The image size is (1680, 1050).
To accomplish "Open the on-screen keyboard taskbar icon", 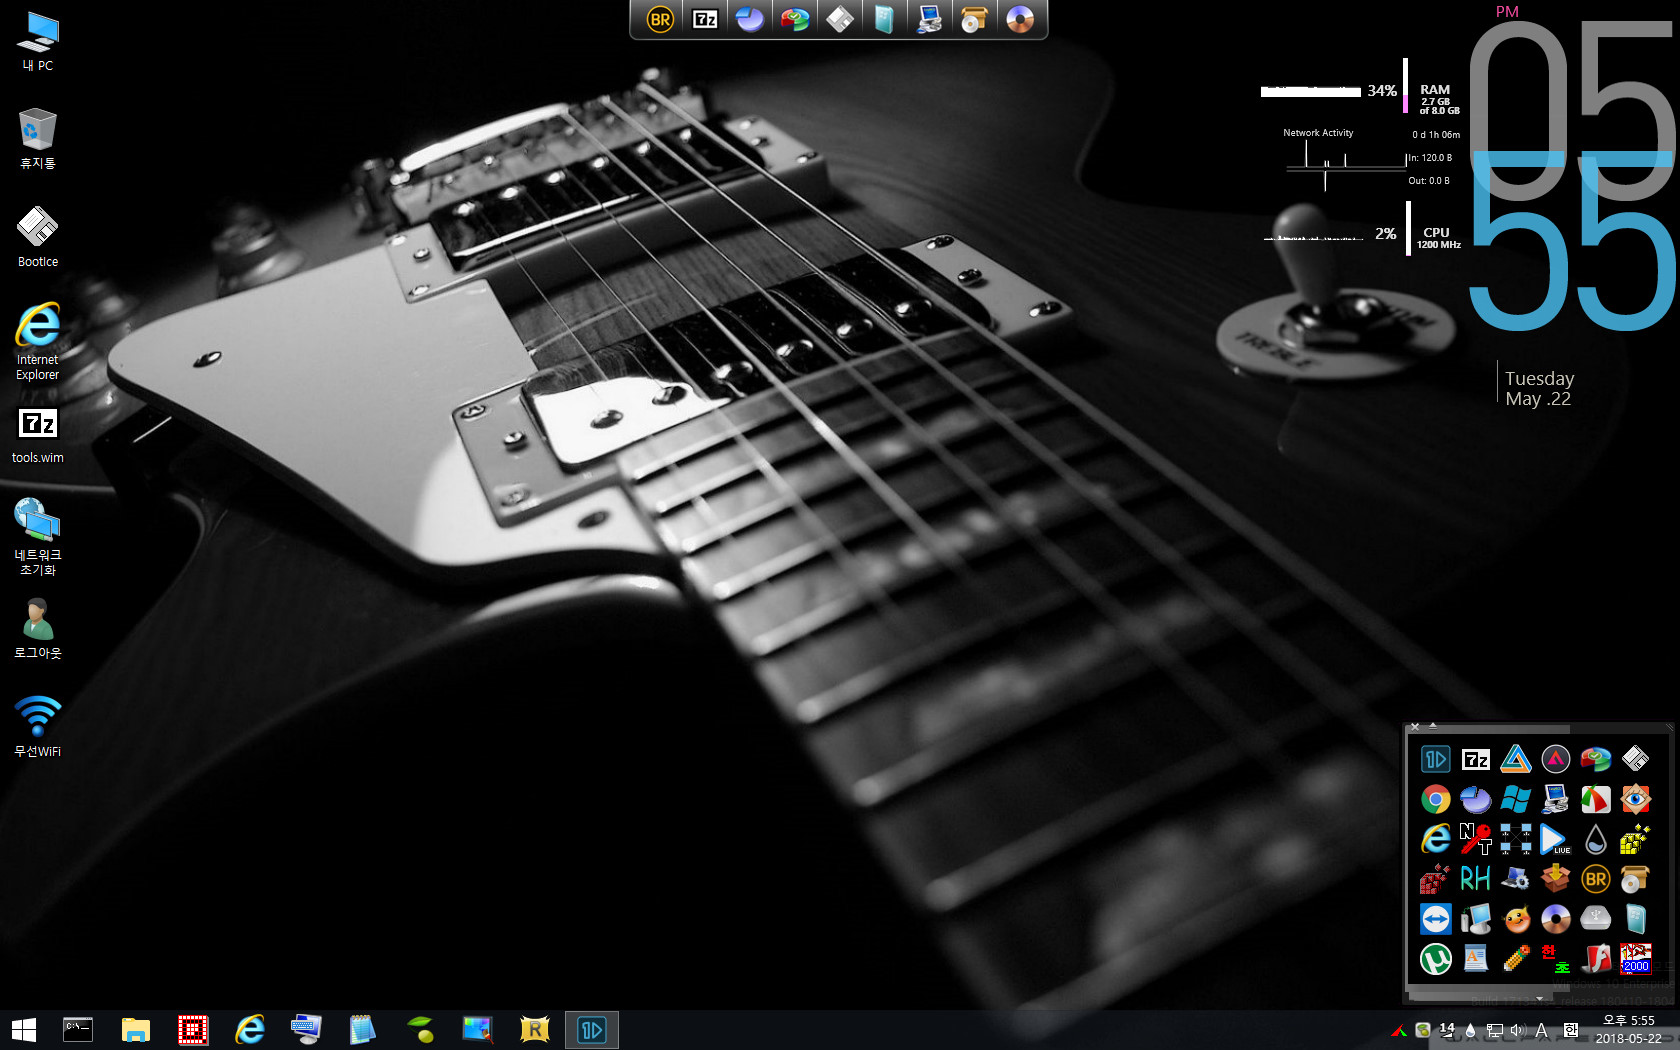I will point(306,1030).
